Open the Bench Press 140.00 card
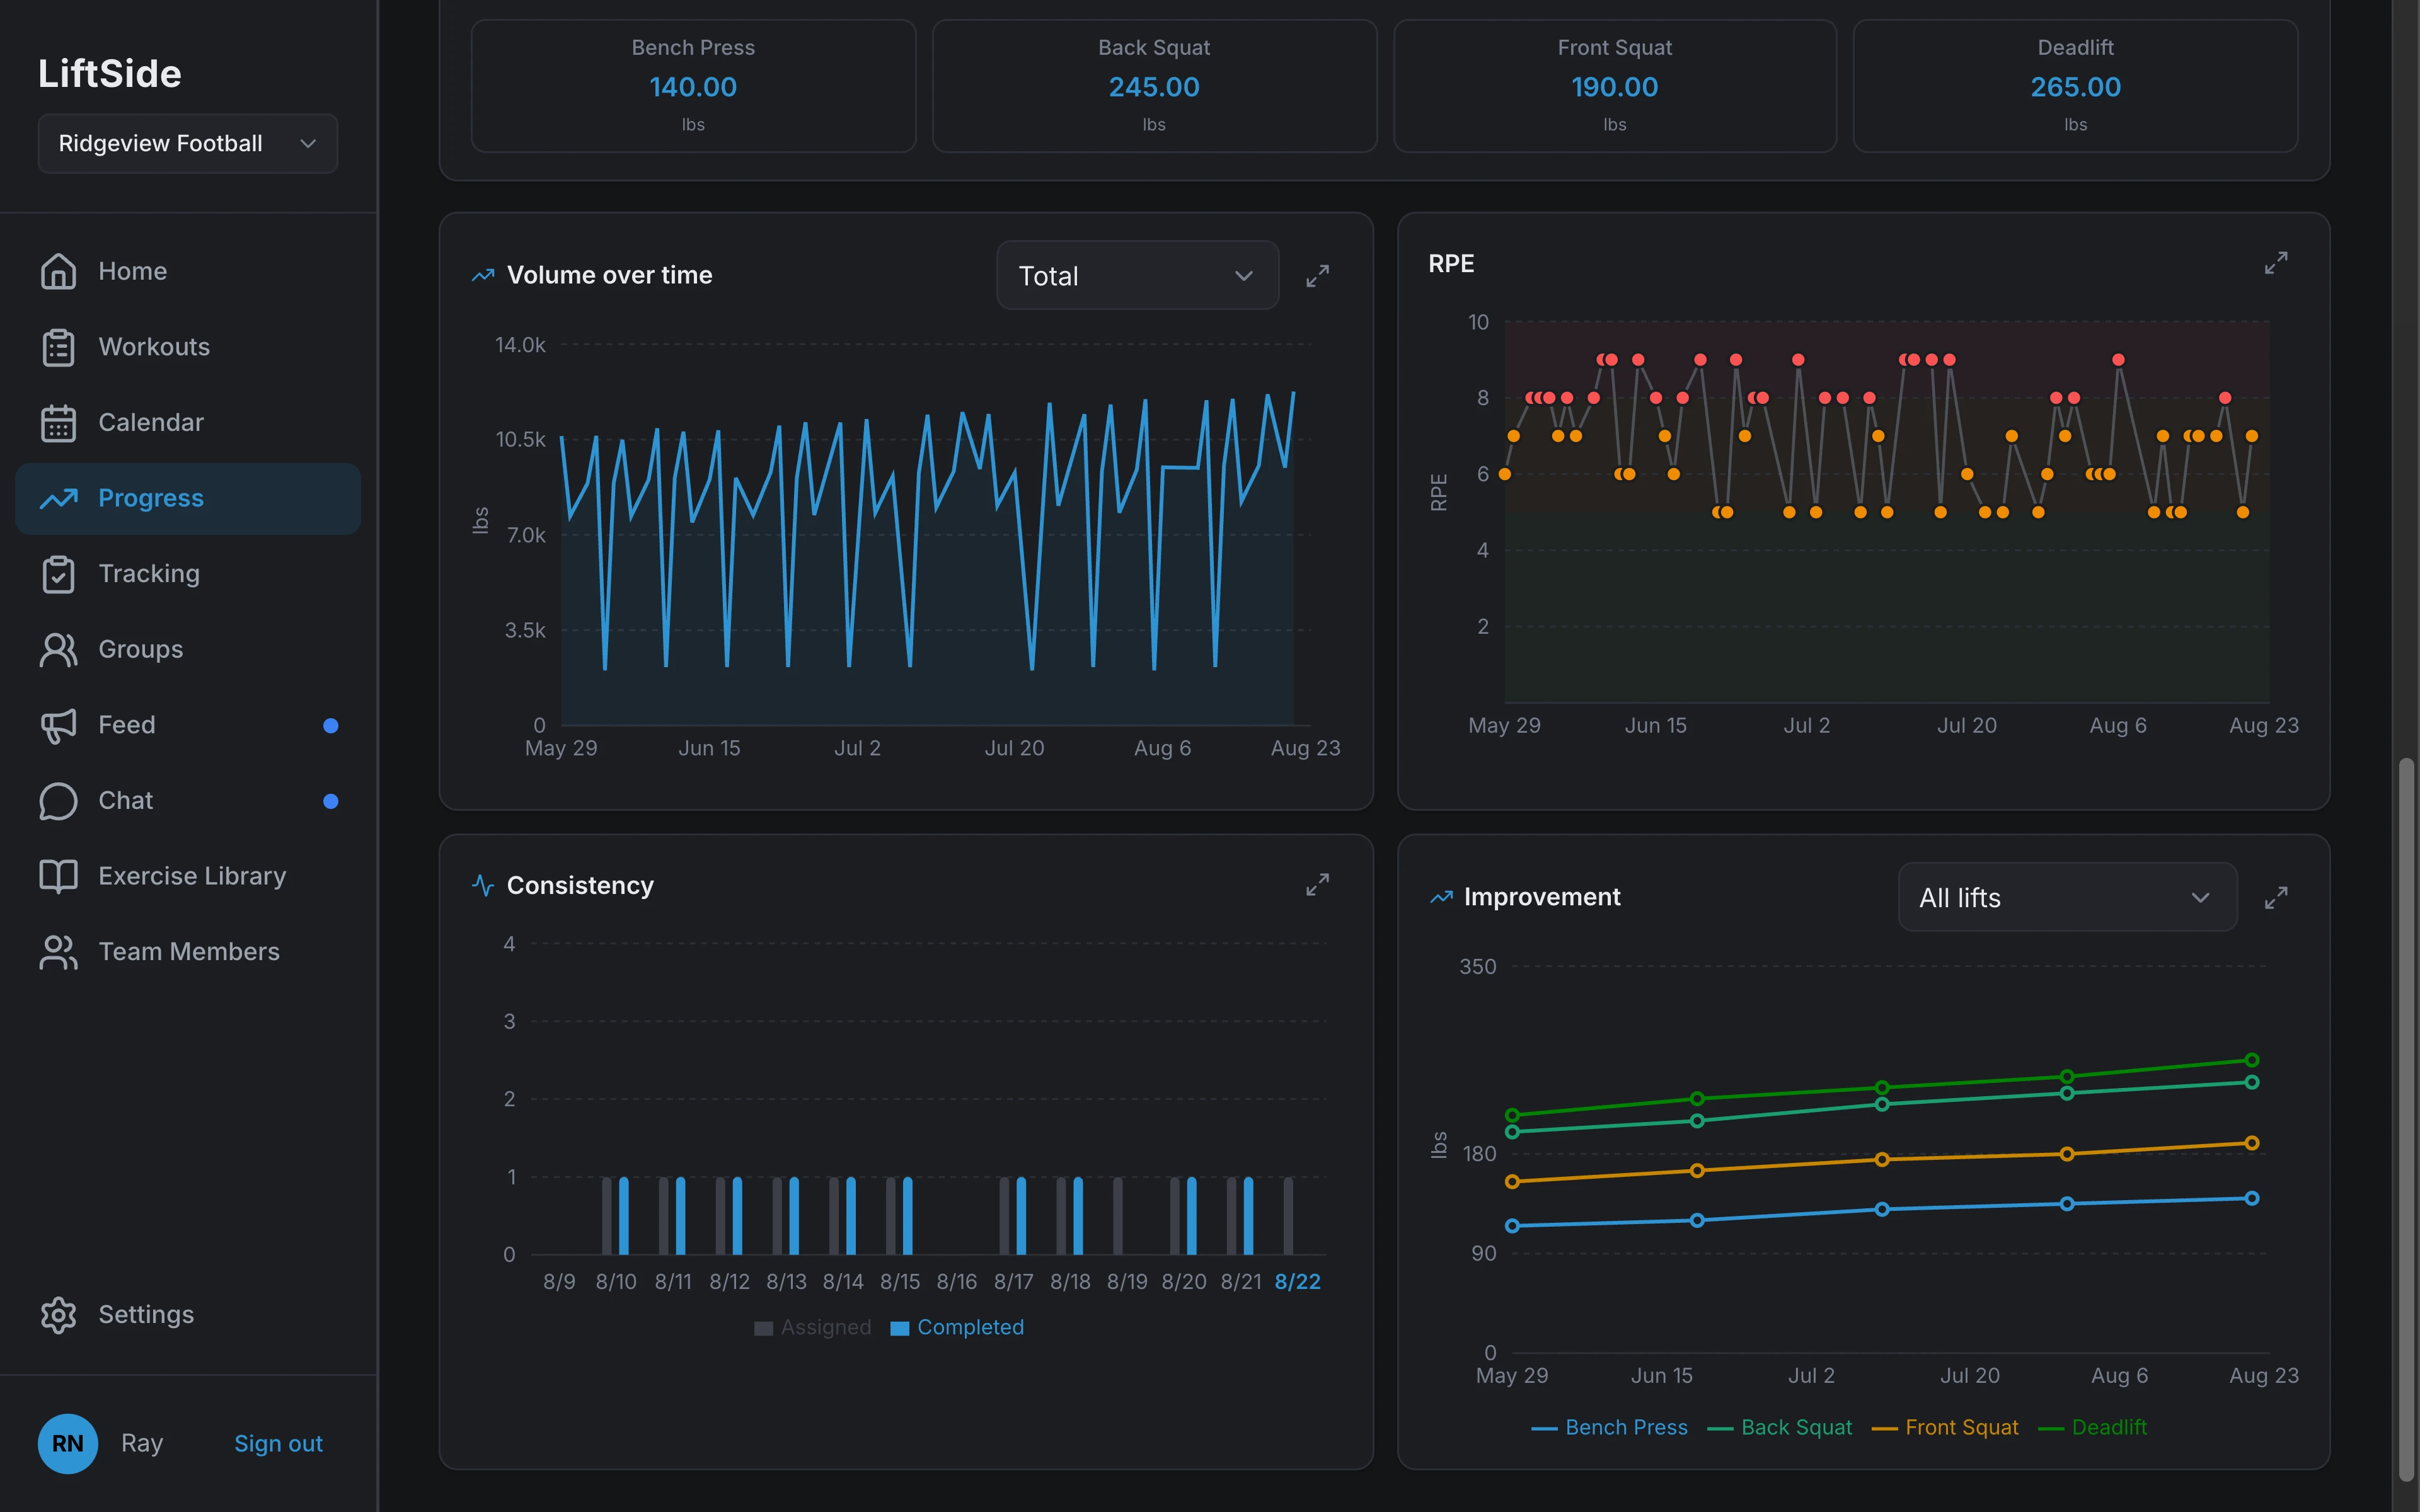The width and height of the screenshot is (2420, 1512). [x=693, y=86]
